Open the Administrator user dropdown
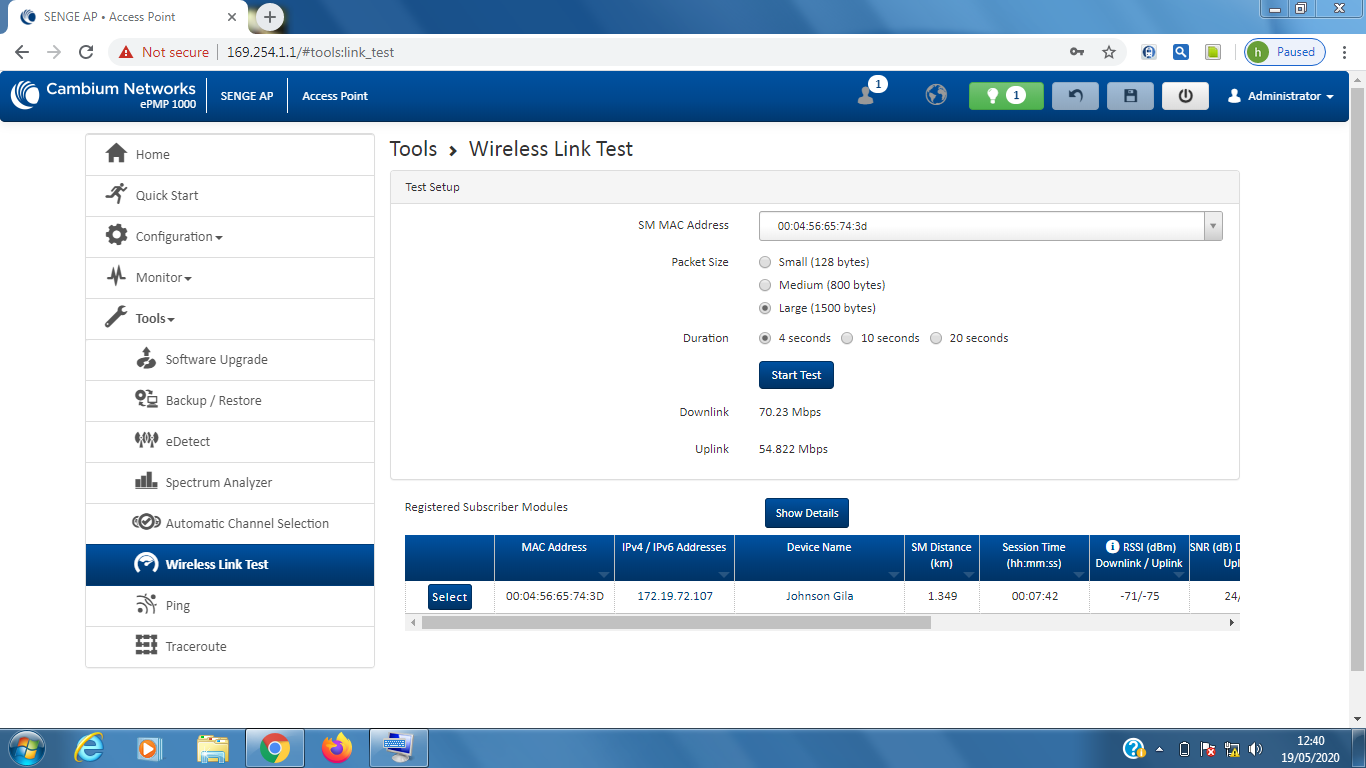This screenshot has width=1366, height=768. (1281, 96)
